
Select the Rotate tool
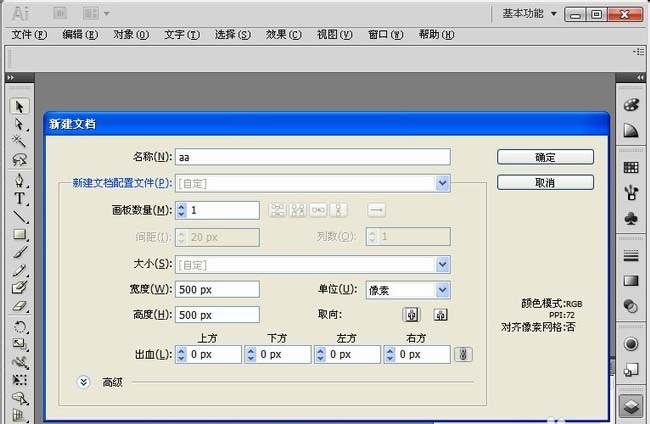tap(19, 327)
